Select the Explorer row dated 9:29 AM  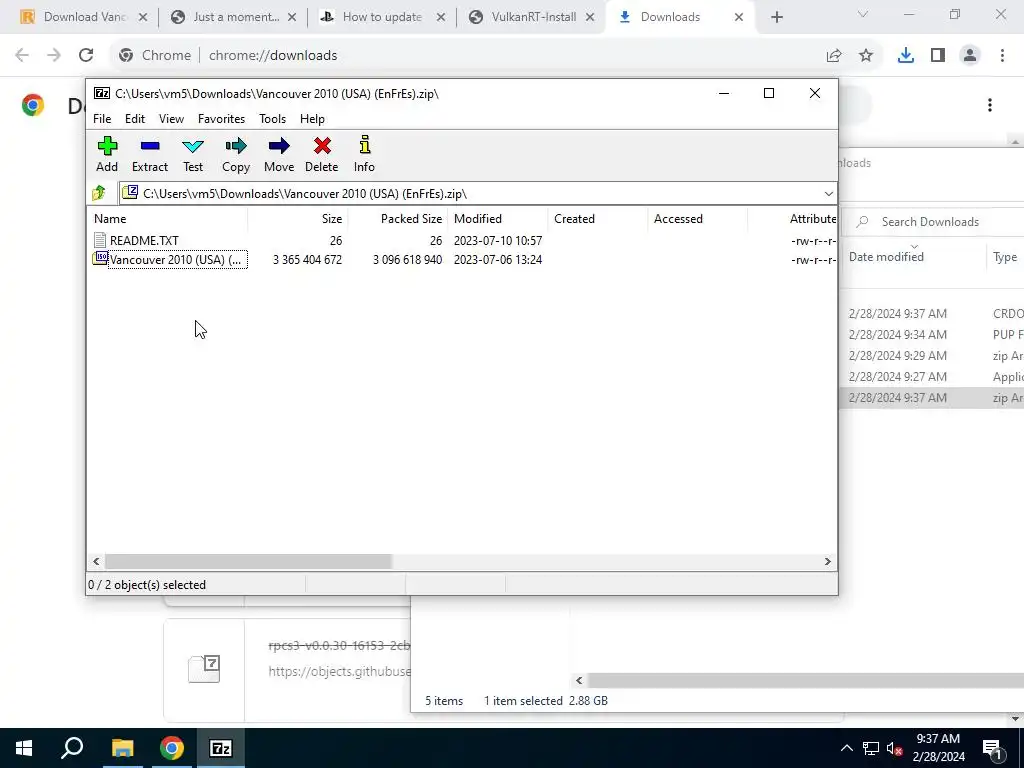[933, 355]
